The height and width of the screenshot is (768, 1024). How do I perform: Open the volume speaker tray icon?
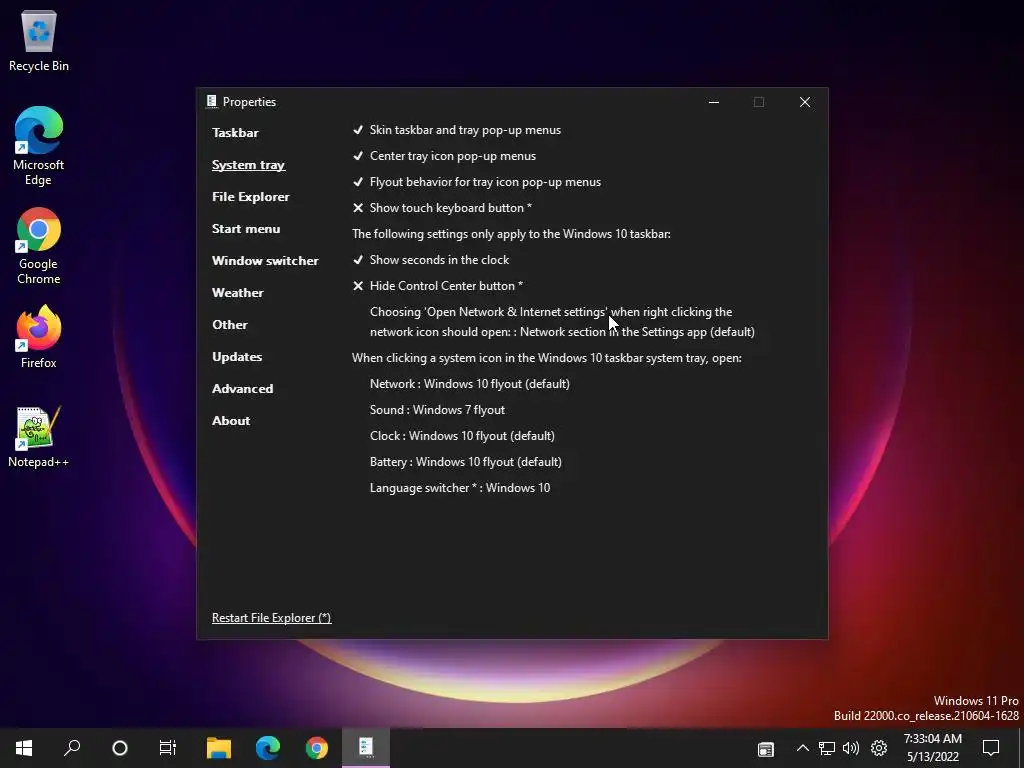[x=851, y=748]
